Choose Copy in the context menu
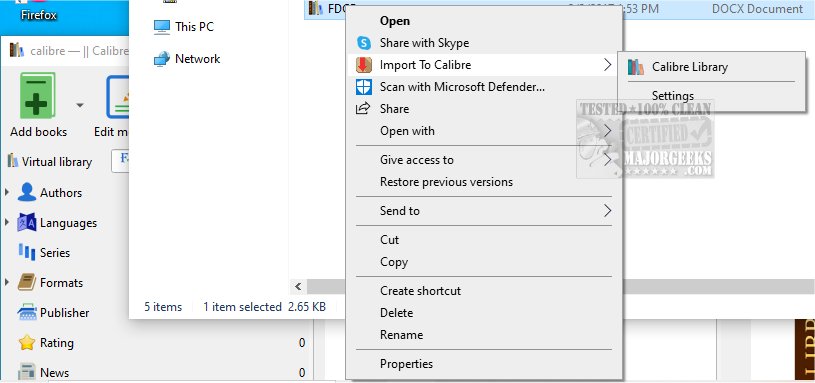This screenshot has height=383, width=815. 394,262
